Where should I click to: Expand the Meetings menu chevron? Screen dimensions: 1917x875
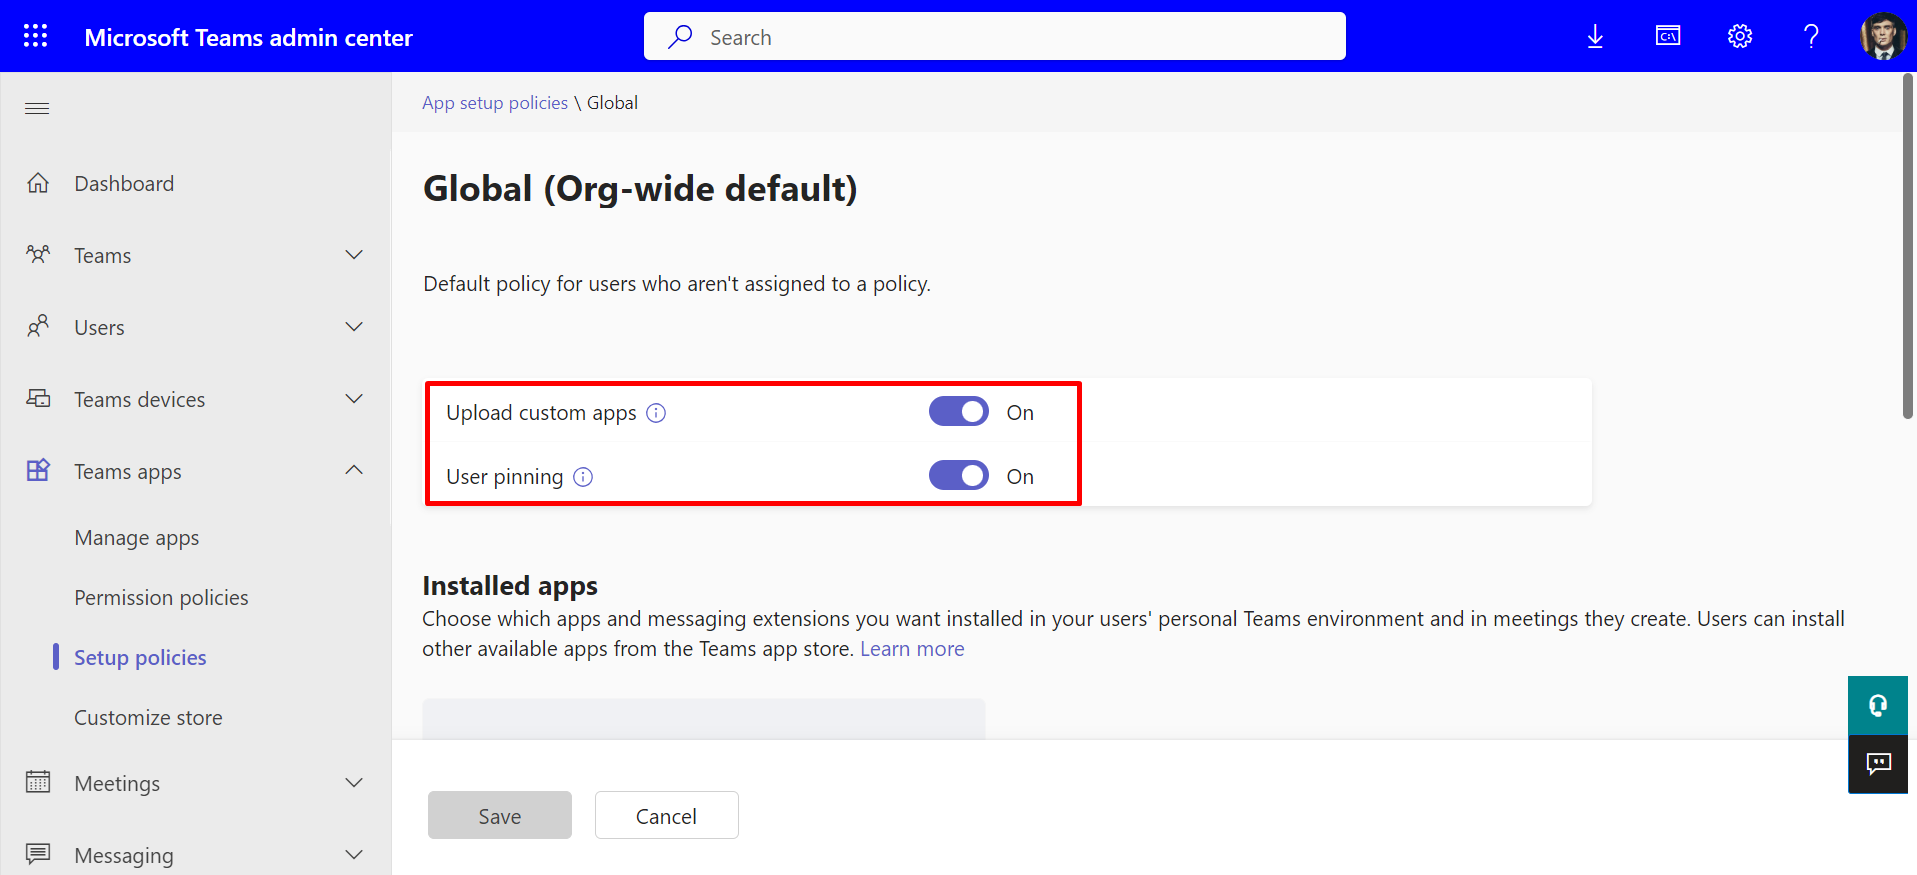pyautogui.click(x=354, y=782)
